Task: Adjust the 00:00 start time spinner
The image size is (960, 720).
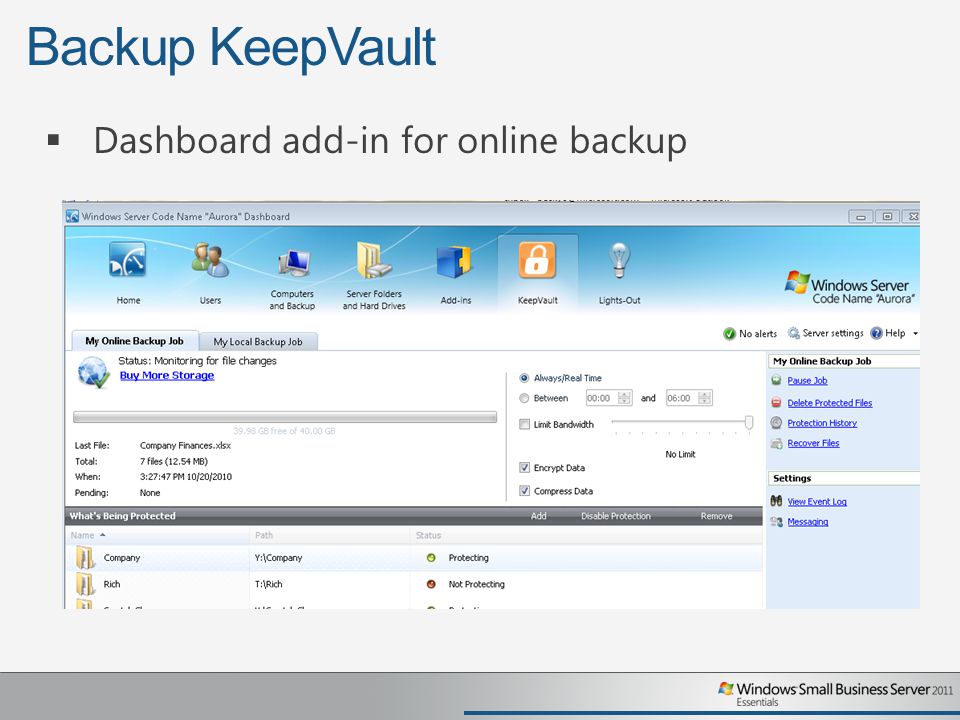Action: coord(624,398)
